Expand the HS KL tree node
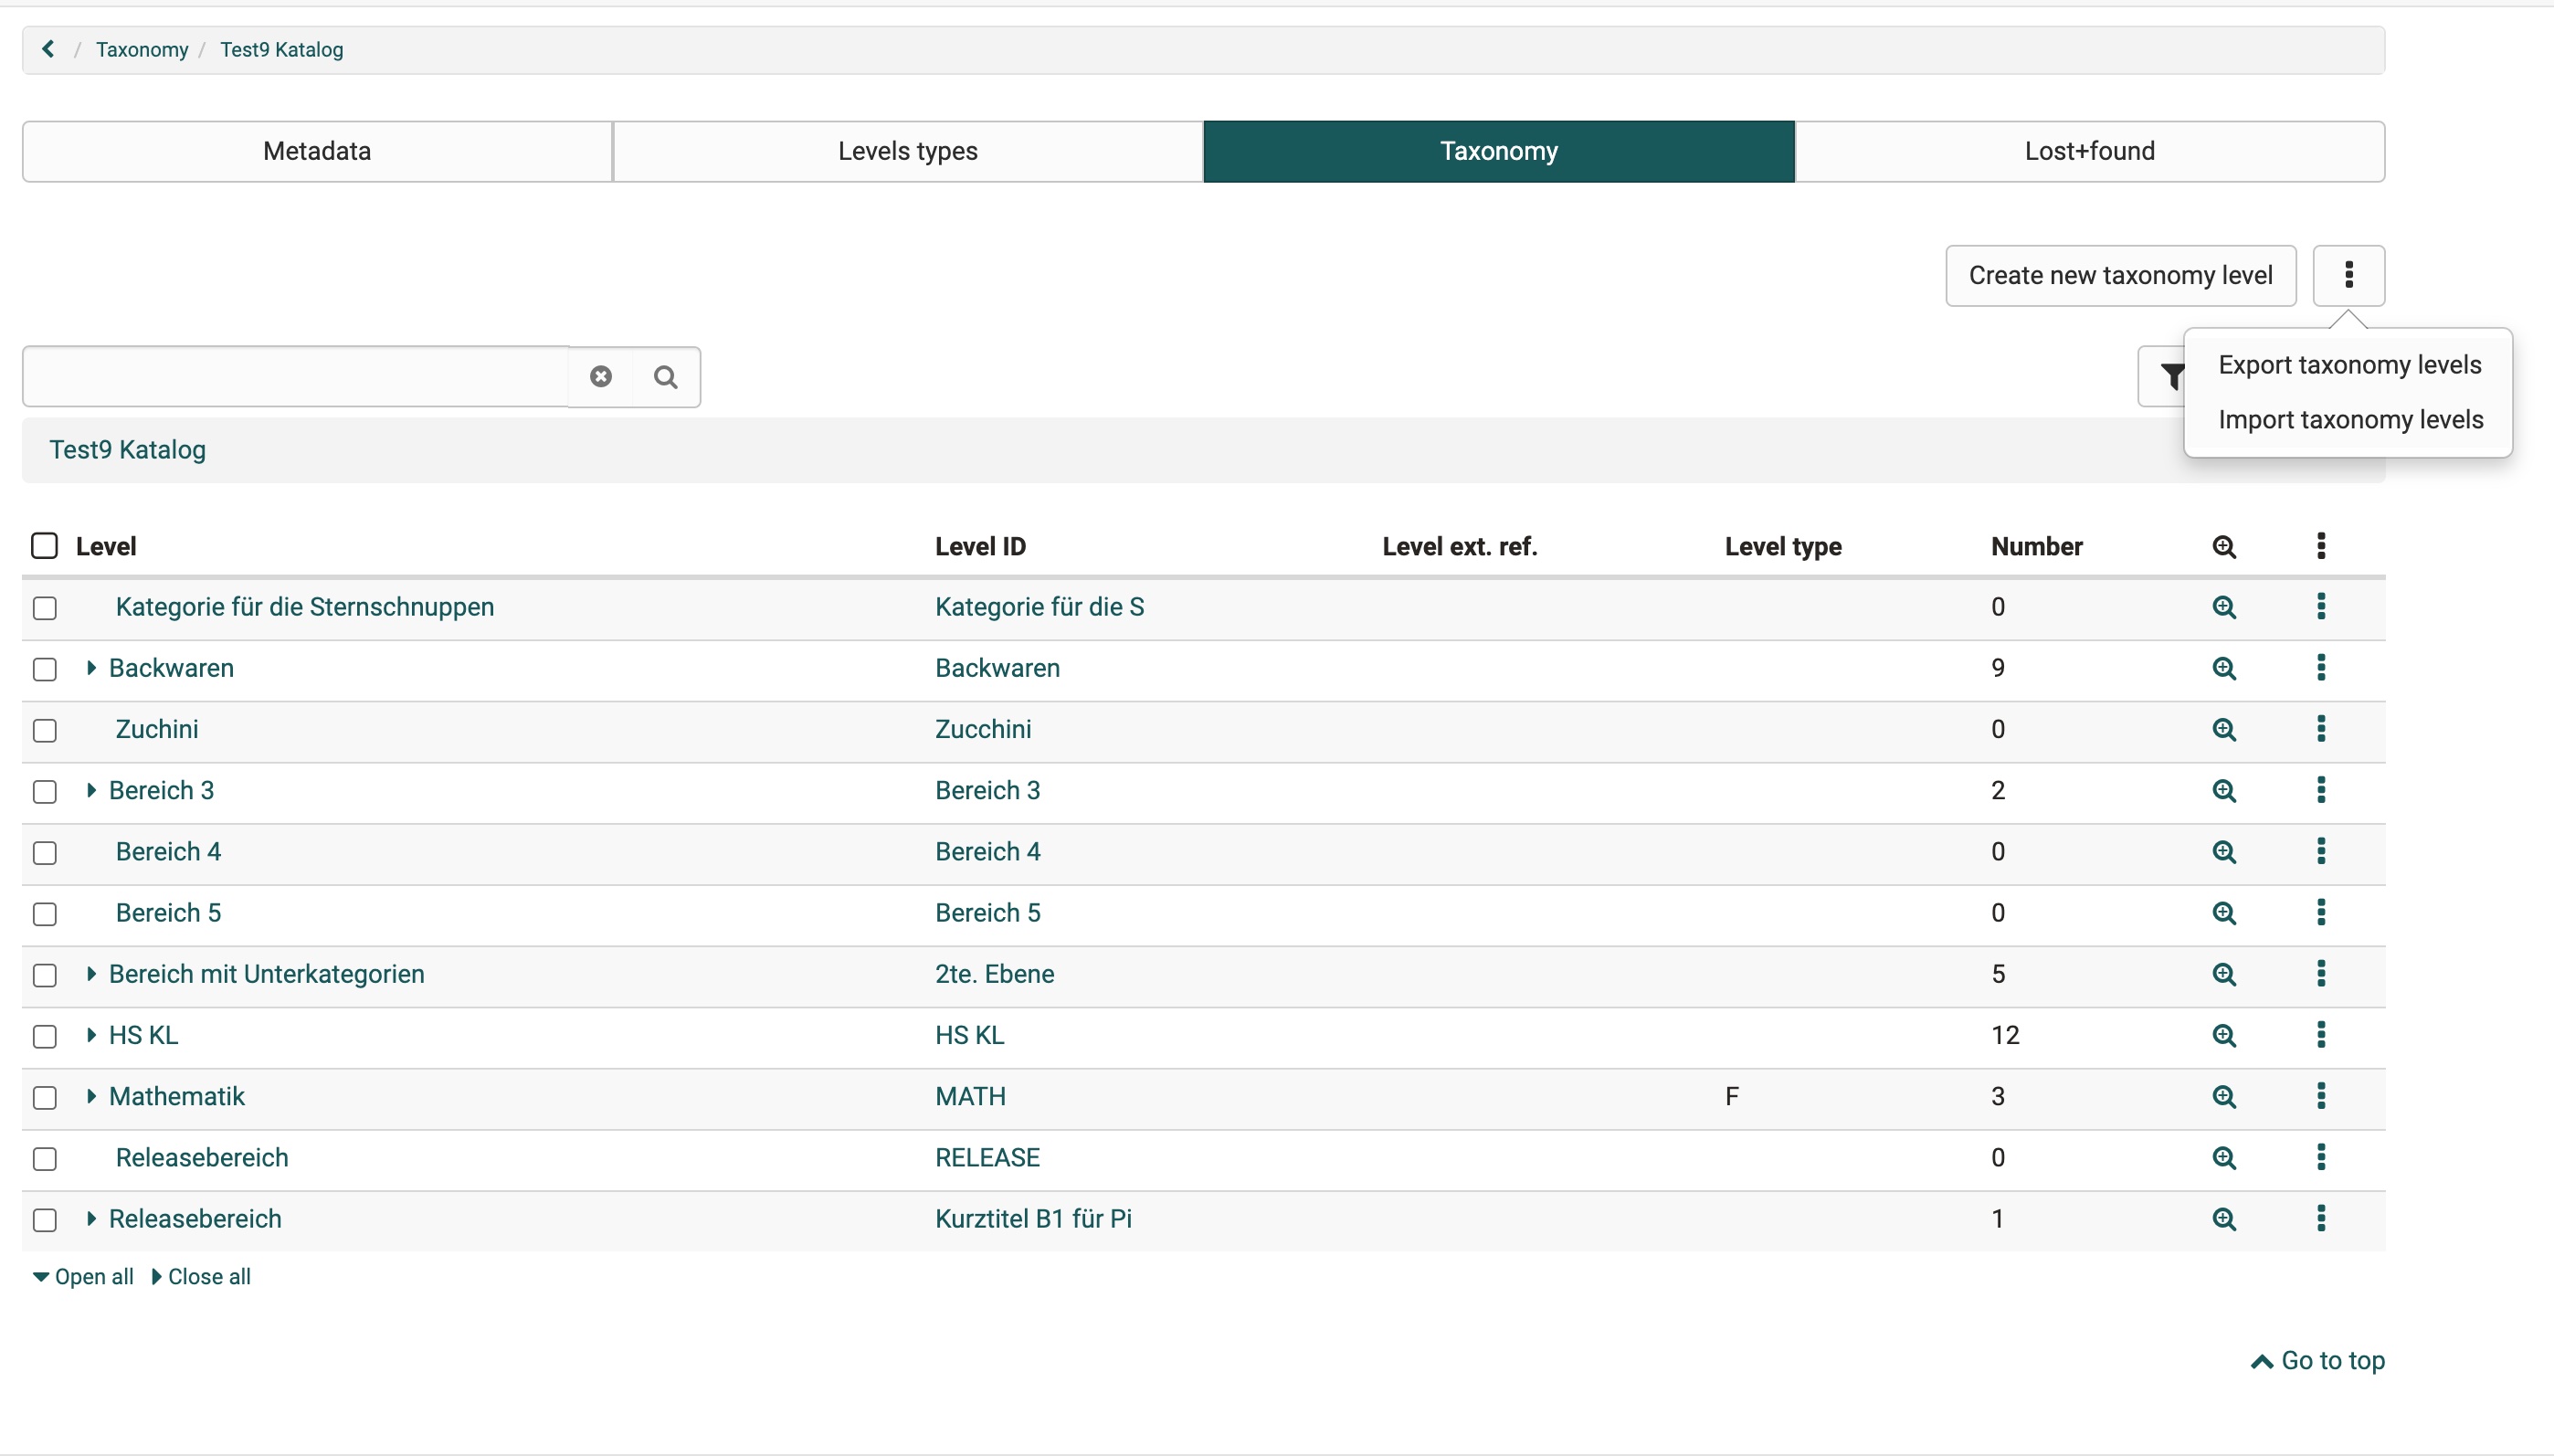This screenshot has width=2554, height=1456. pos(91,1035)
